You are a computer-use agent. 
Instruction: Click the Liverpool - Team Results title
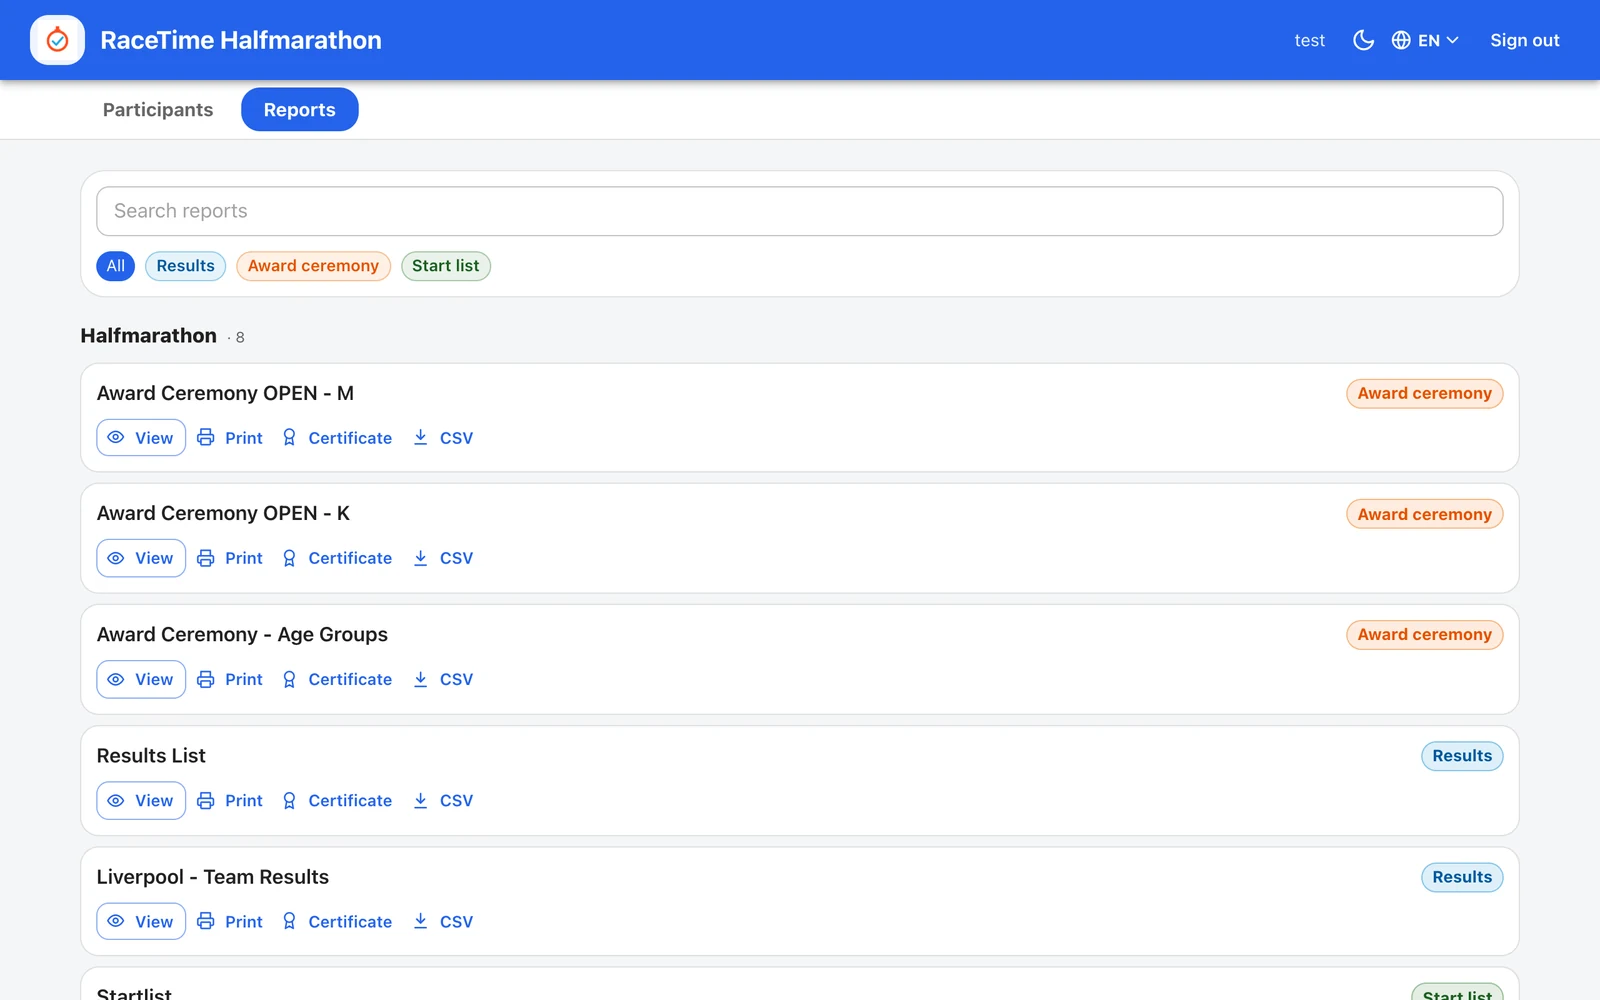(x=213, y=877)
